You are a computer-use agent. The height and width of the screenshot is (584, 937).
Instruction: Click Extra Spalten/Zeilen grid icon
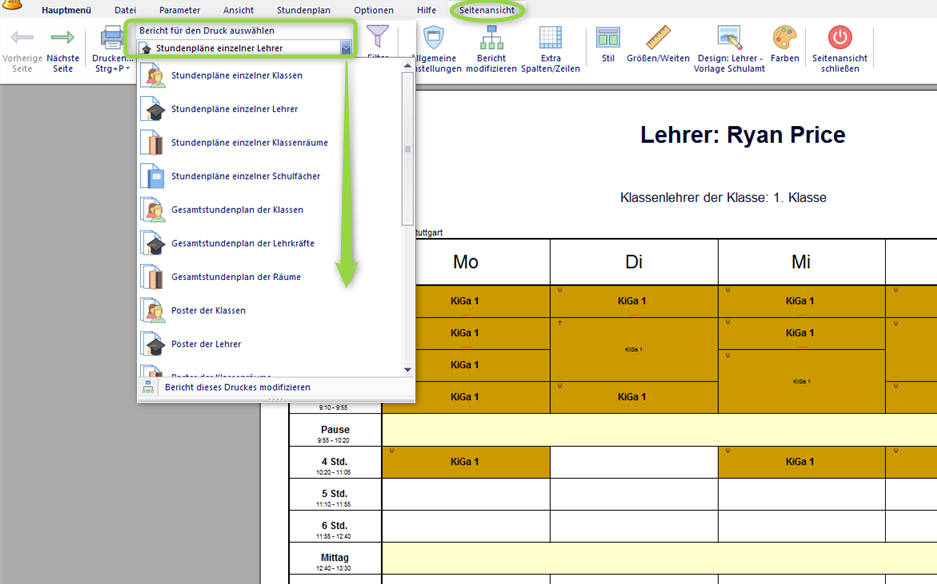tap(551, 38)
